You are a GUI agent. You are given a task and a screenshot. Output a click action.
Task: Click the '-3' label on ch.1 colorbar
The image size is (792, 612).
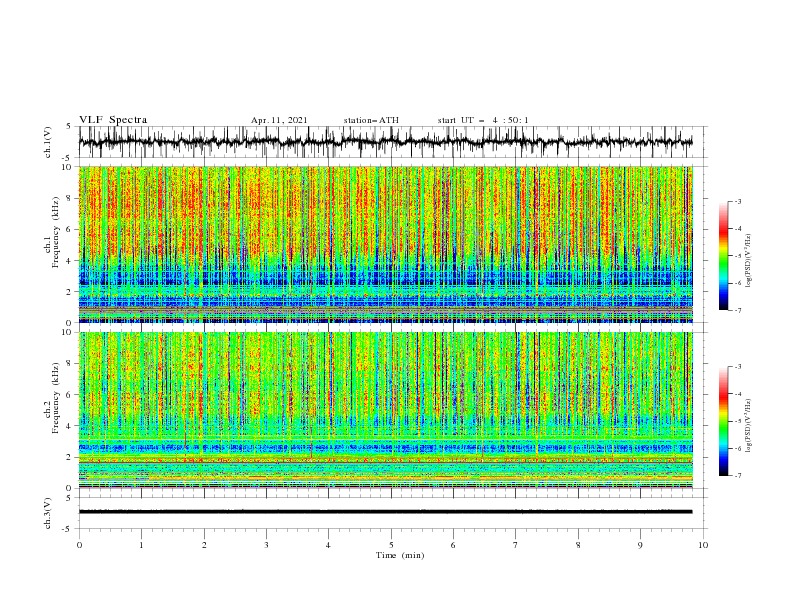pyautogui.click(x=737, y=201)
